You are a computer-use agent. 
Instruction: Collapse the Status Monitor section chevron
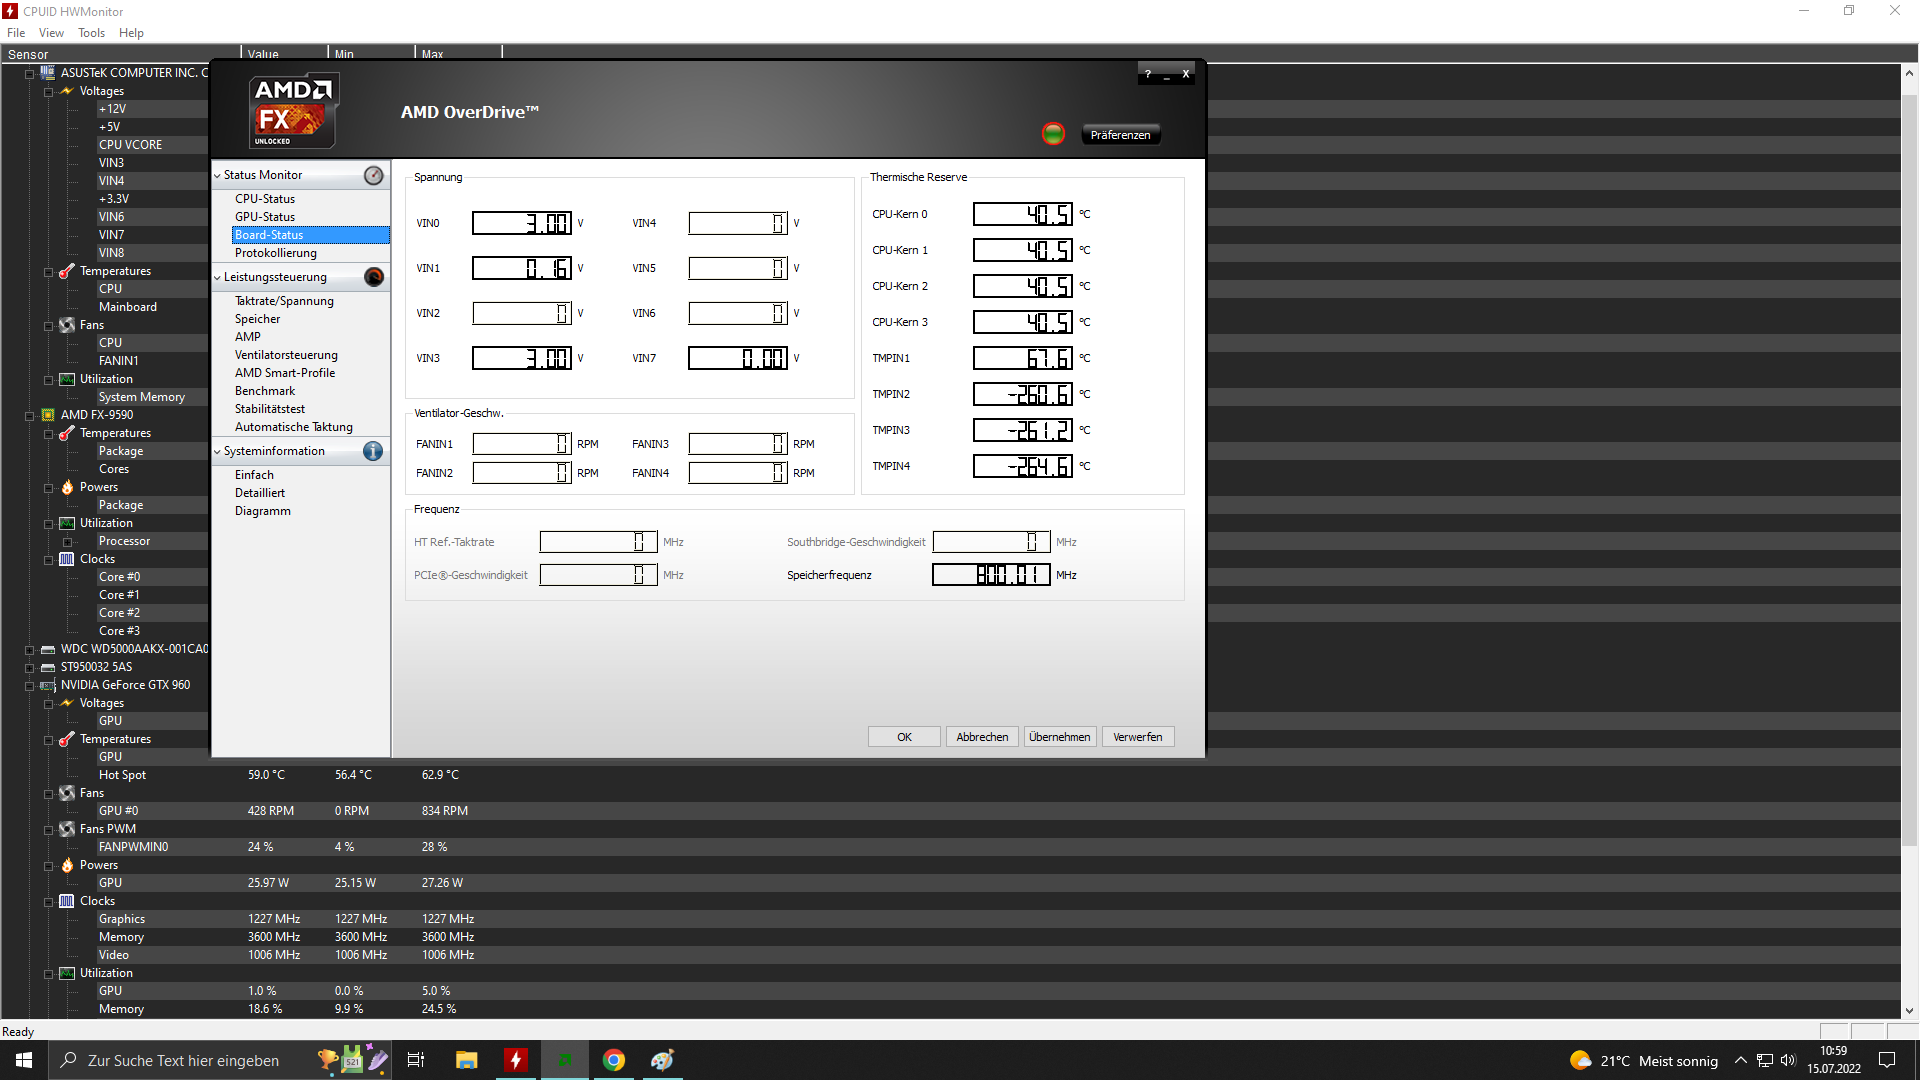217,175
